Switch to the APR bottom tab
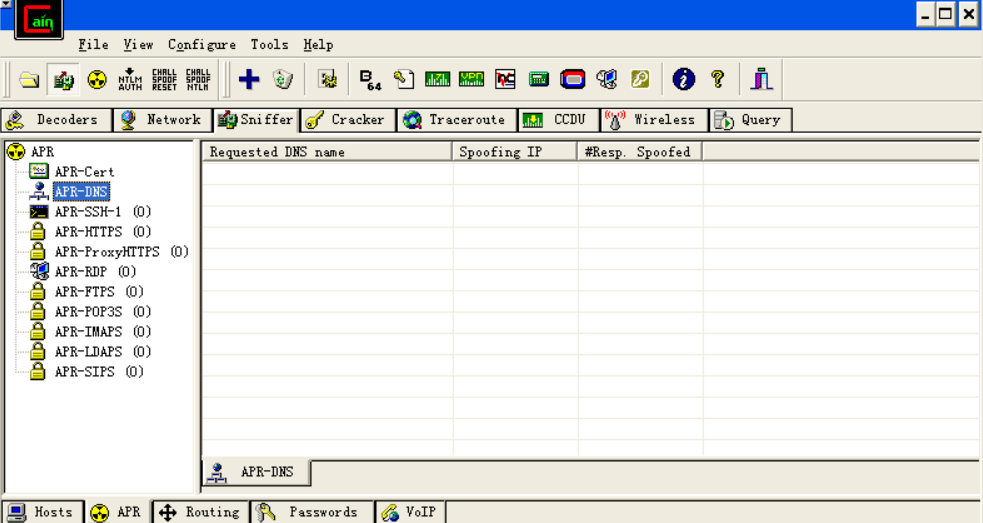 [118, 512]
